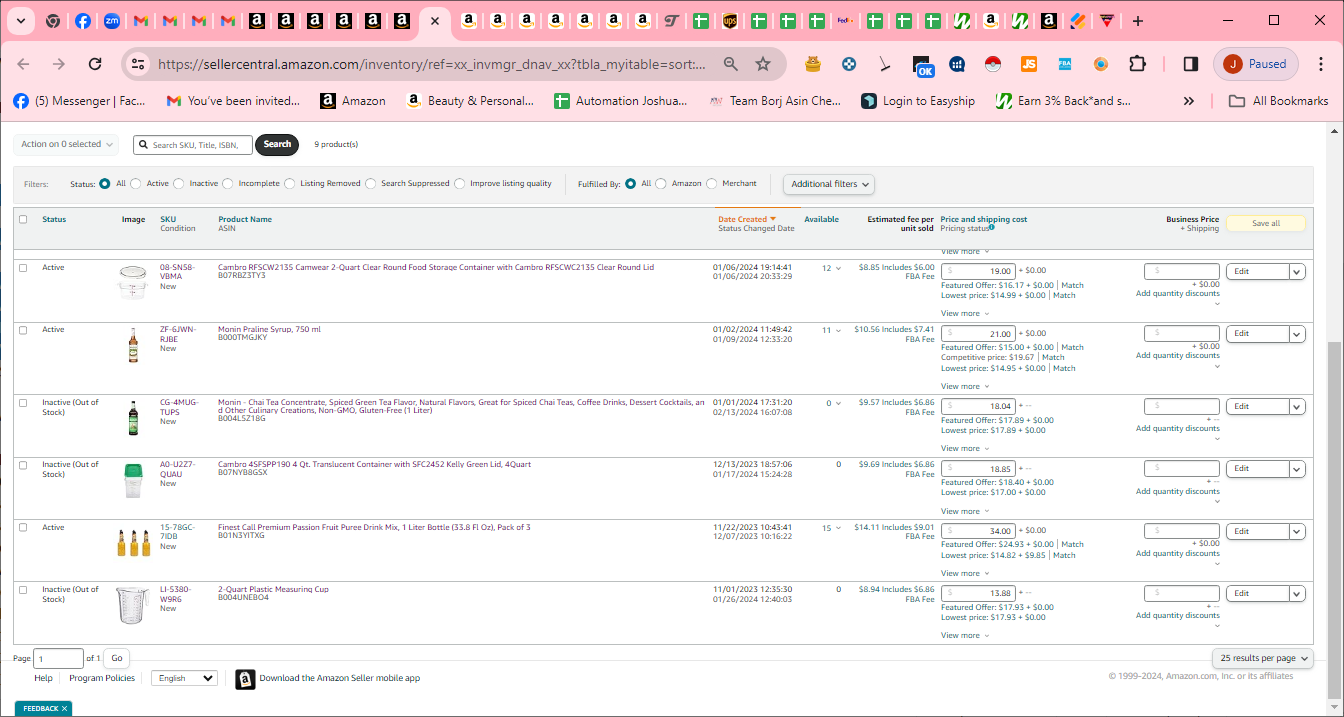Open All Bookmarks folder
The height and width of the screenshot is (717, 1344).
coord(1279,101)
